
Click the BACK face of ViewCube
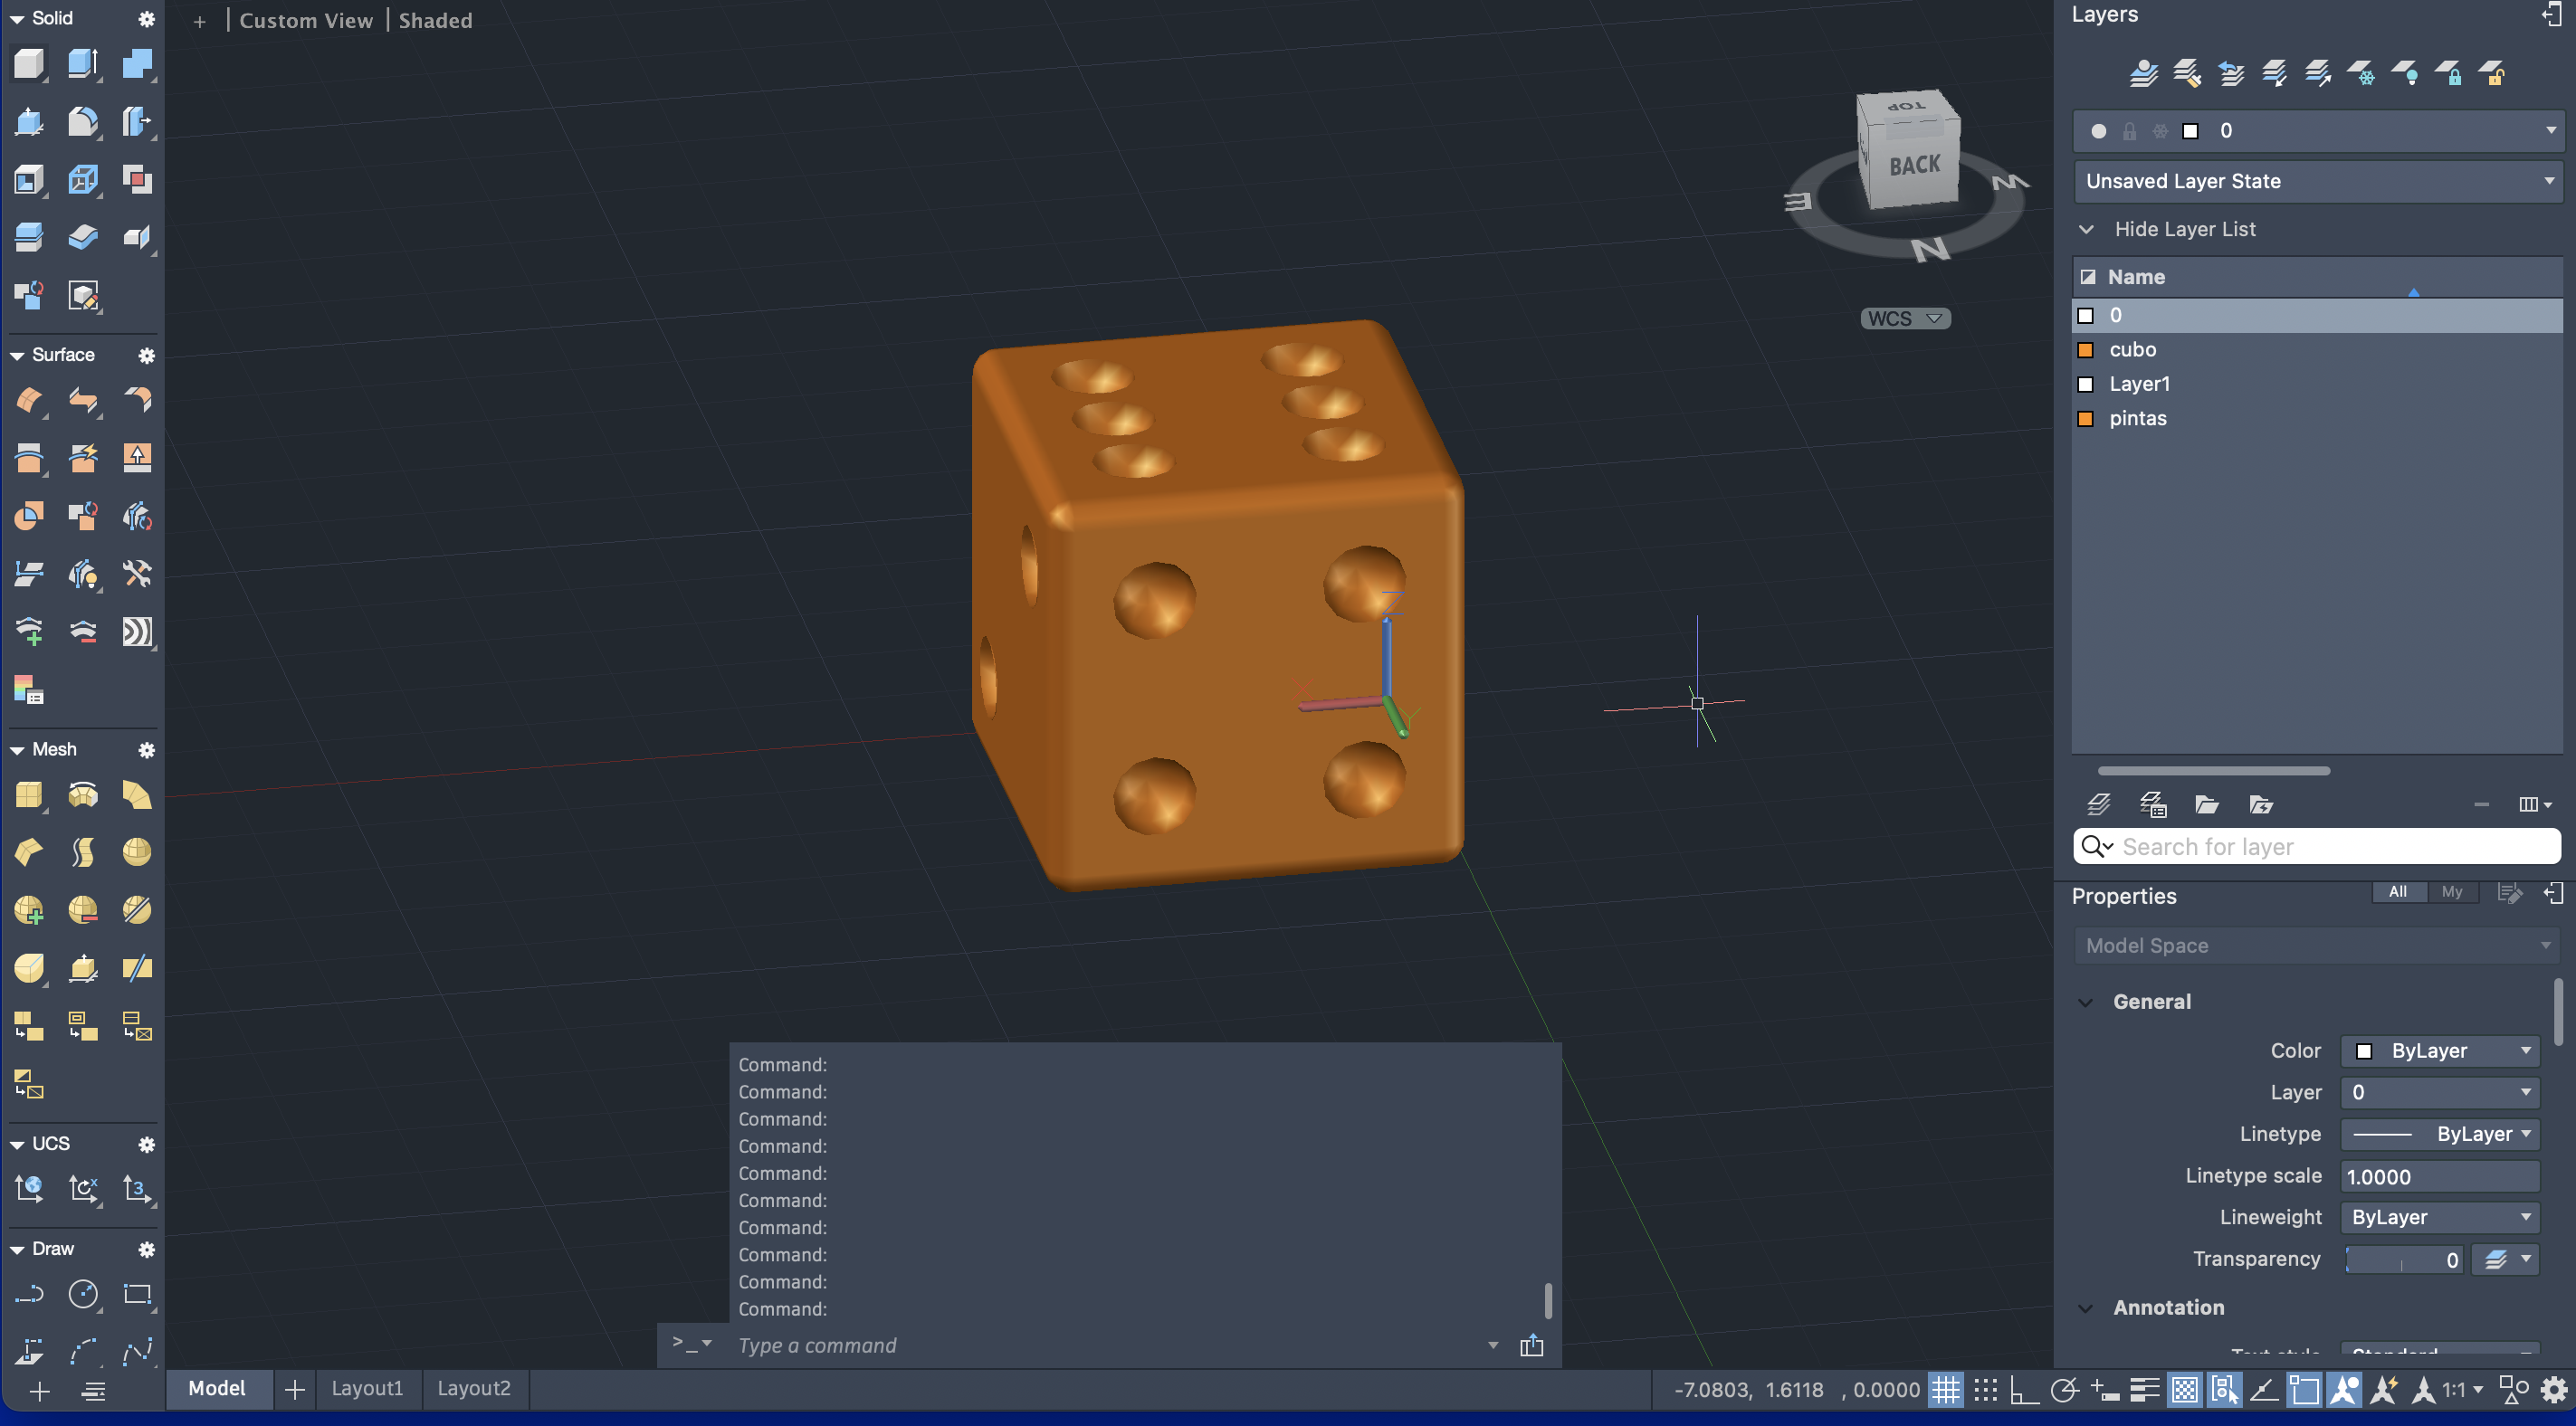coord(1914,166)
